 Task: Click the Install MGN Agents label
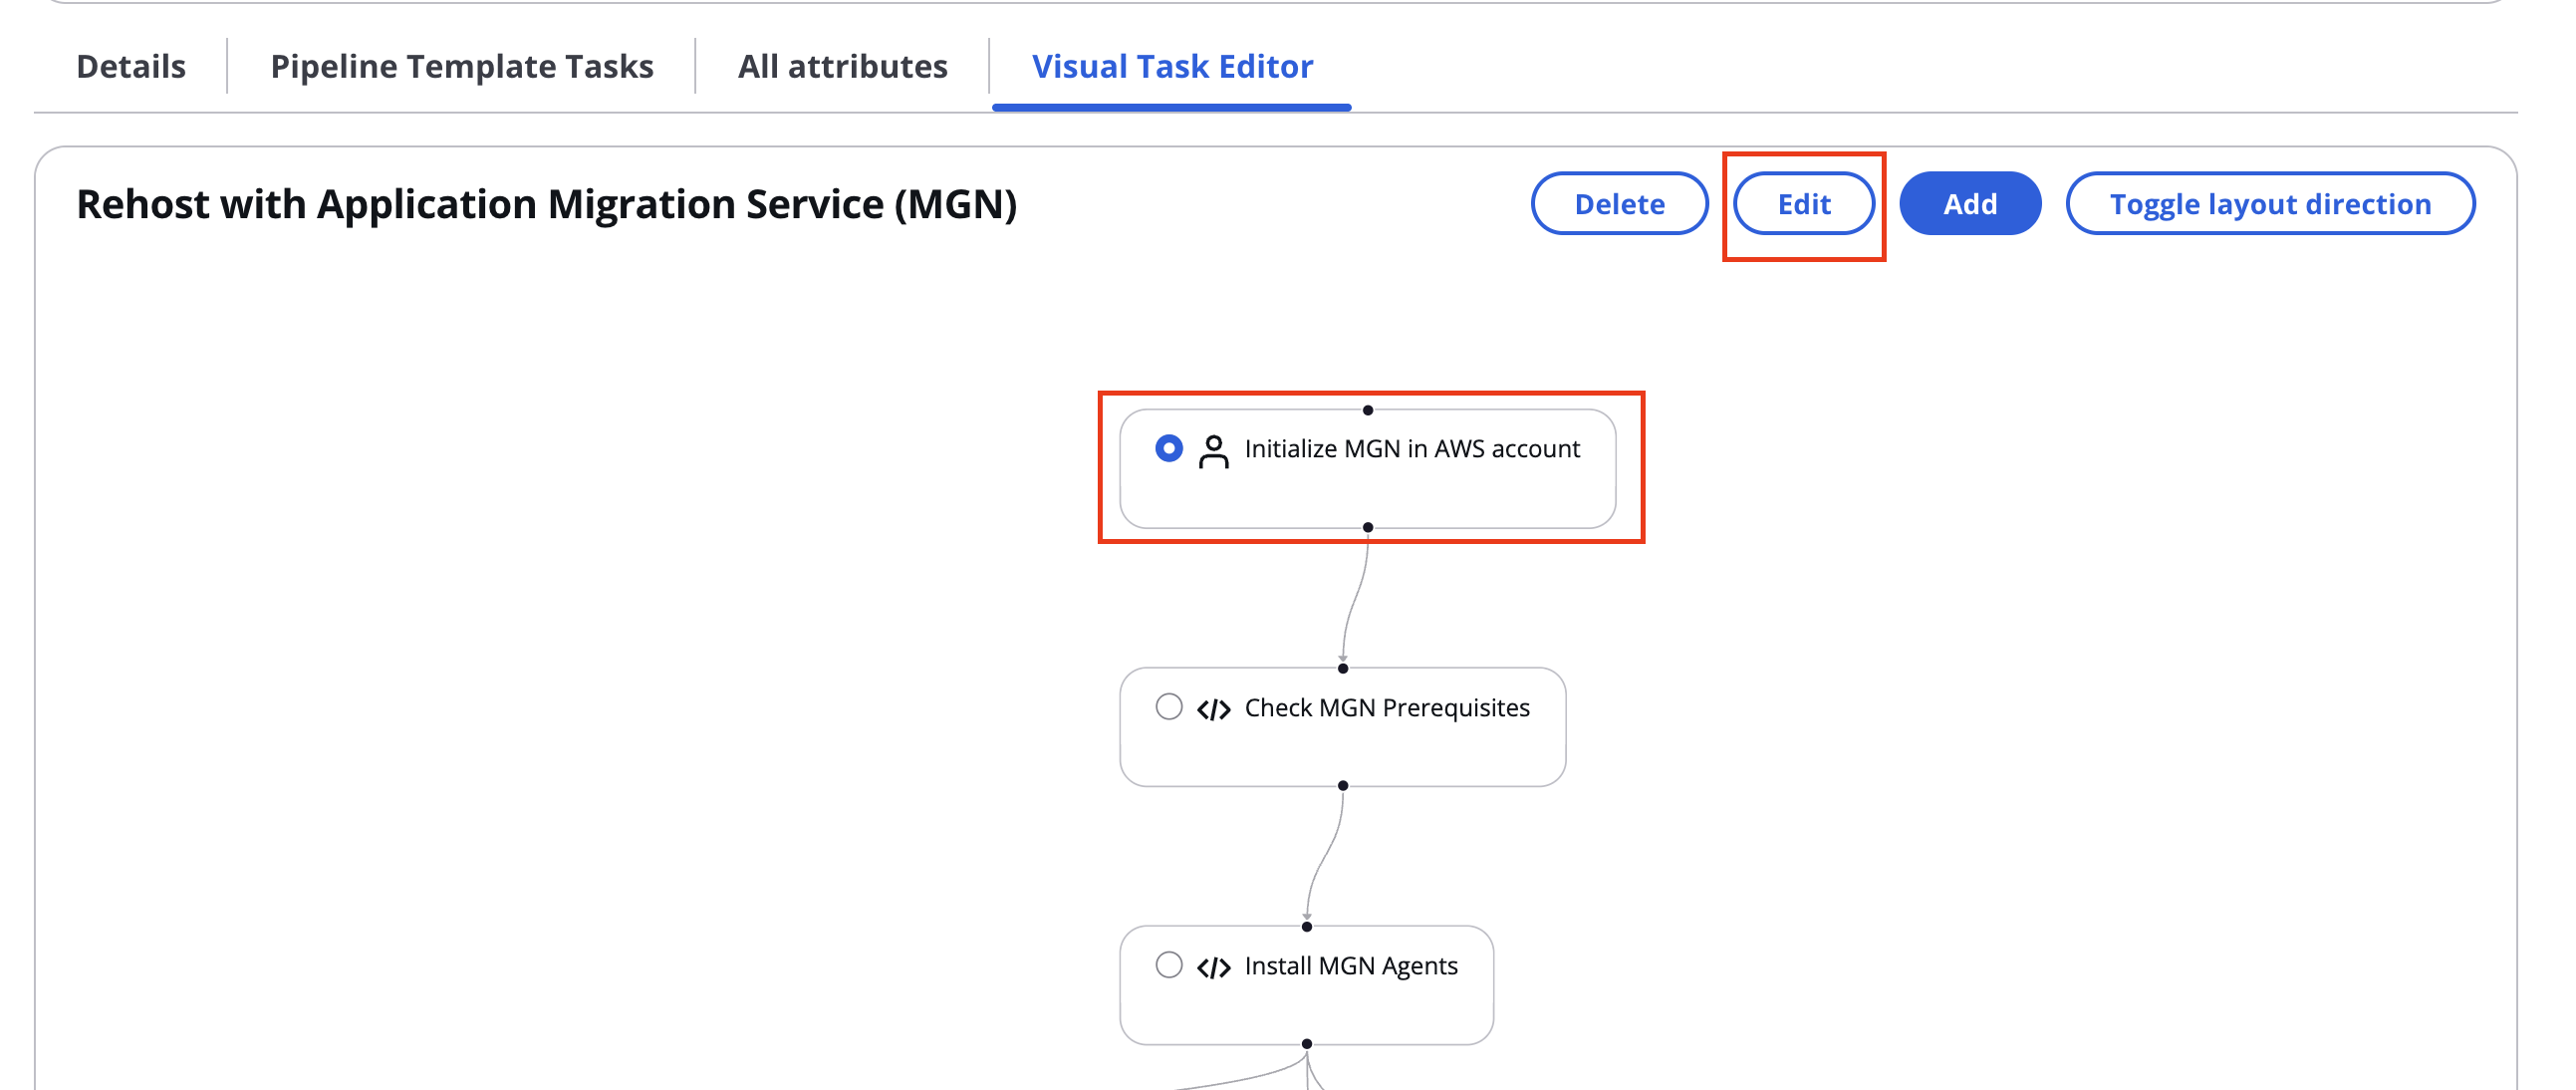[x=1351, y=966]
